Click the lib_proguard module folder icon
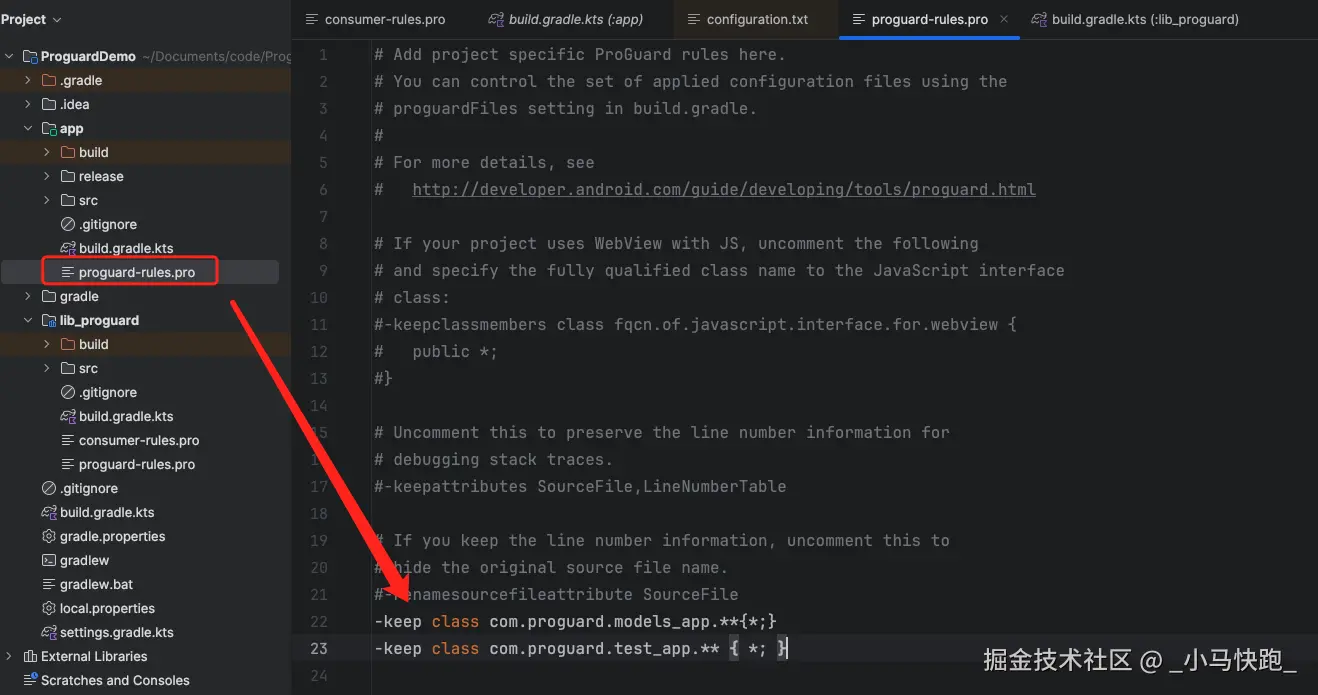This screenshot has height=695, width=1318. (49, 321)
